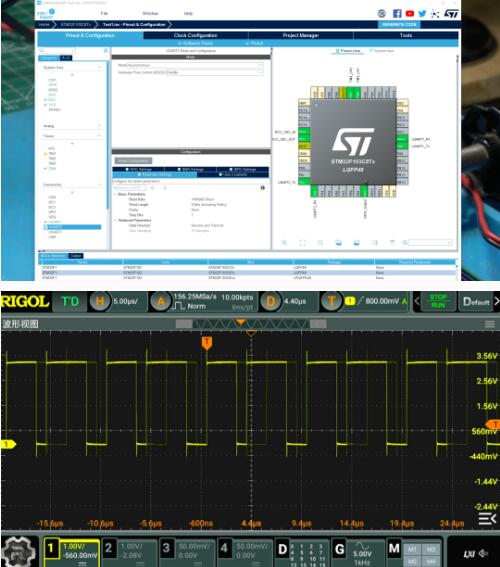
Task: Toggle the G signal generator panel
Action: 358,552
